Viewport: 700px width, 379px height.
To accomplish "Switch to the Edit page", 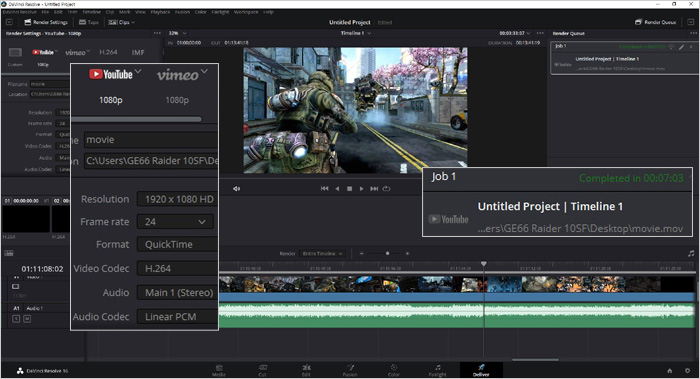I will (x=306, y=370).
